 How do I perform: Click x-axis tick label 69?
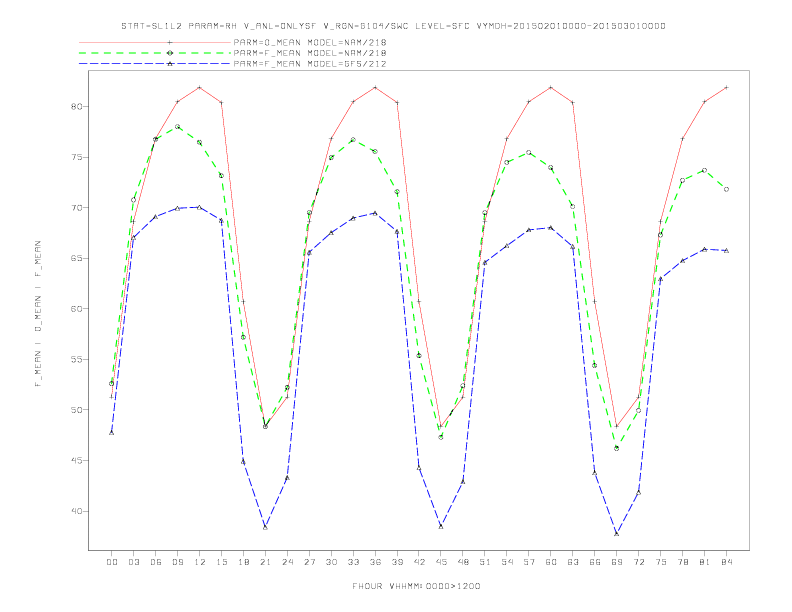coord(617,562)
